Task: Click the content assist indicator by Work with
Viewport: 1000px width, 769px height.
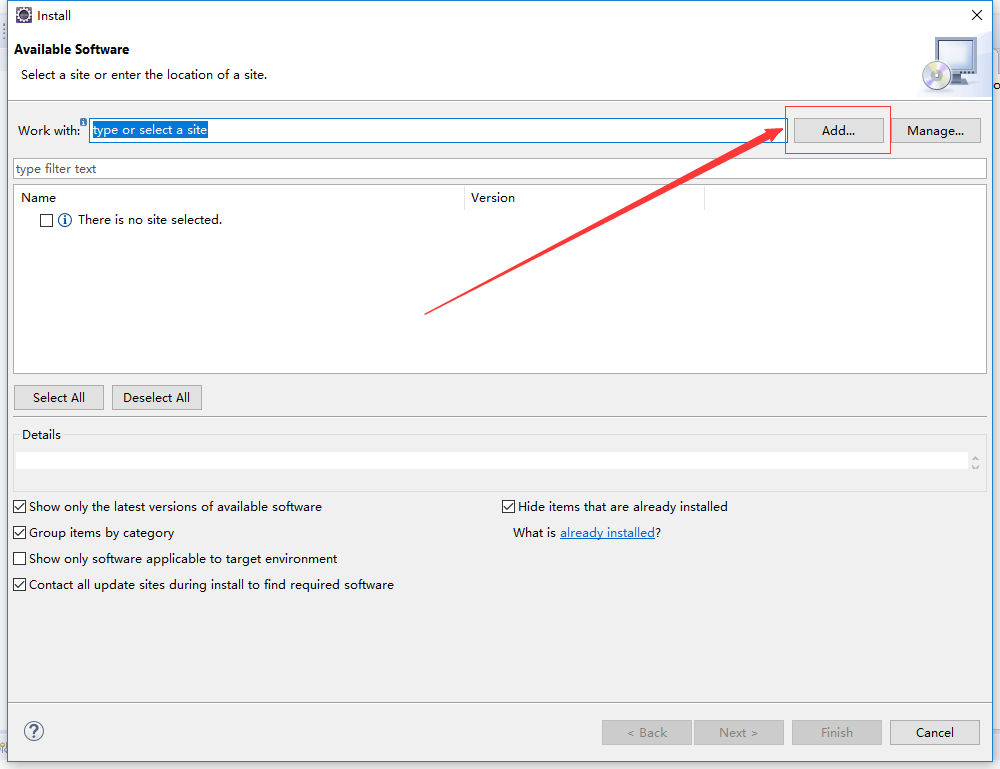Action: (x=84, y=122)
